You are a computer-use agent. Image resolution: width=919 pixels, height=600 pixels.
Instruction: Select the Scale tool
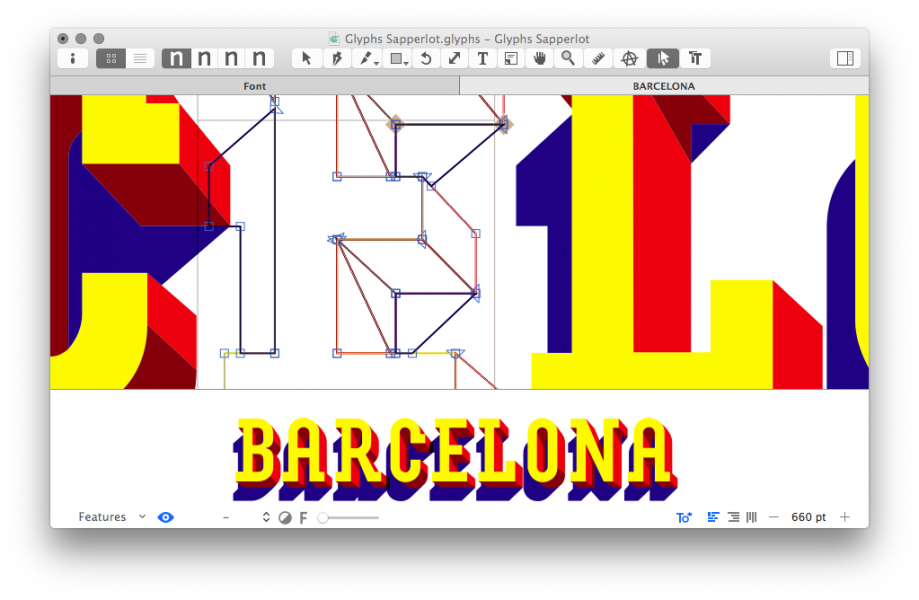[x=454, y=59]
